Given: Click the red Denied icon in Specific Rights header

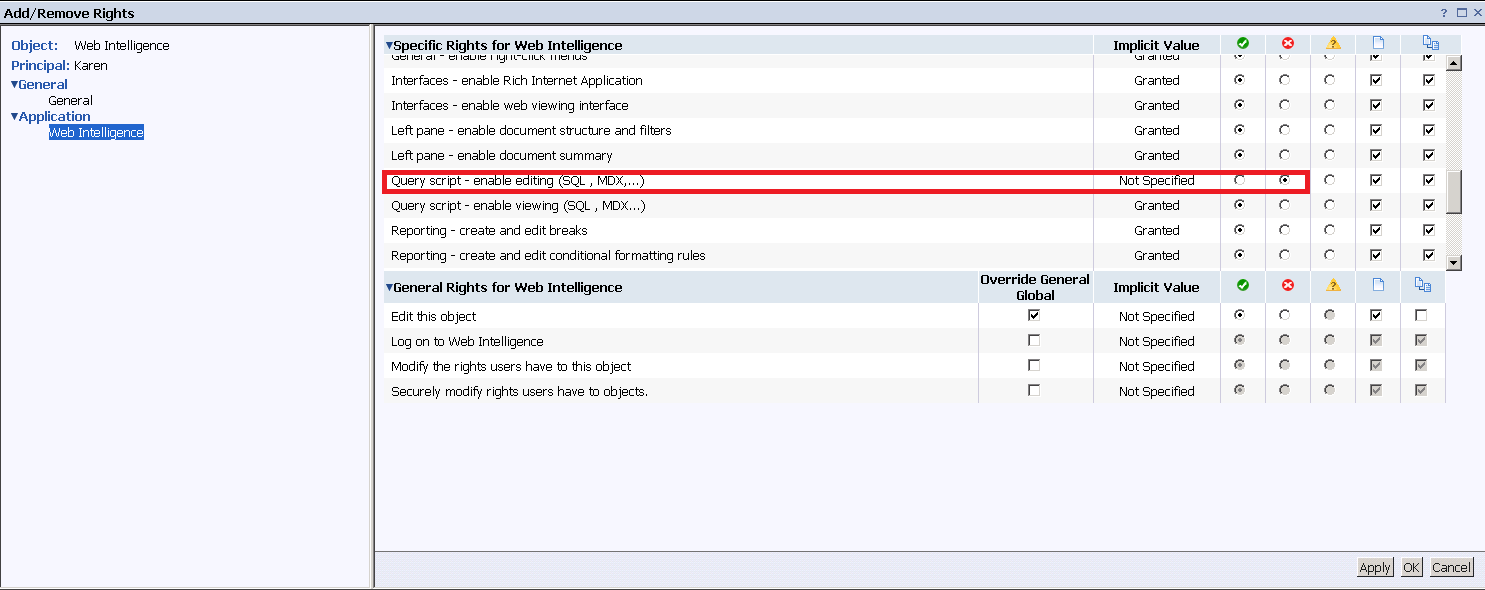Looking at the screenshot, I should [1288, 44].
